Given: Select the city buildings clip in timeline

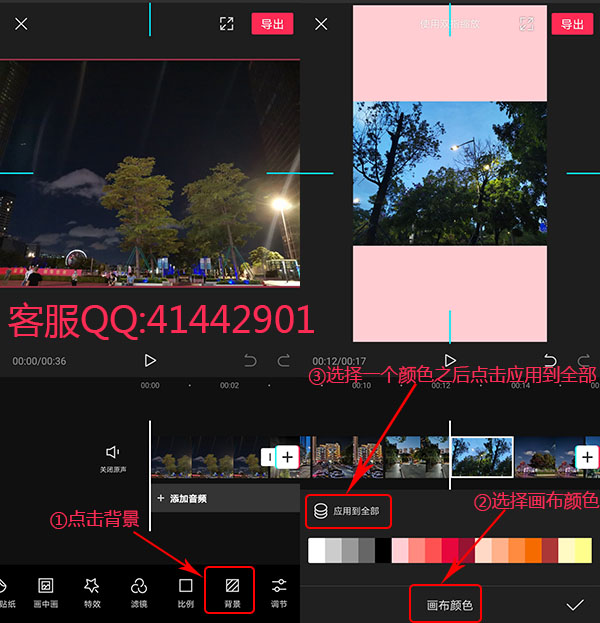Looking at the screenshot, I should tap(348, 457).
